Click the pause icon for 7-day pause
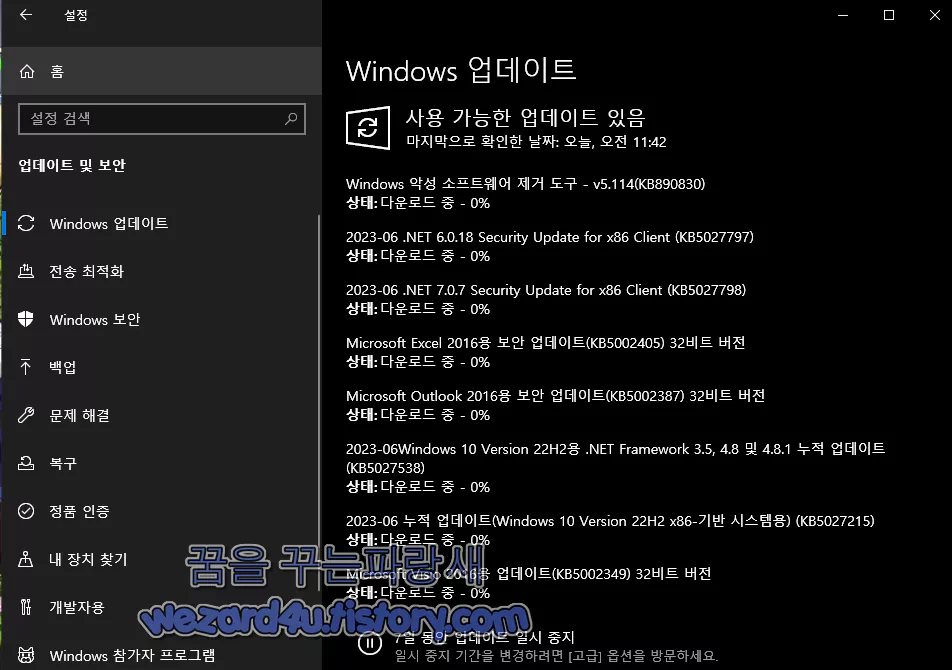This screenshot has width=952, height=670. pos(370,643)
